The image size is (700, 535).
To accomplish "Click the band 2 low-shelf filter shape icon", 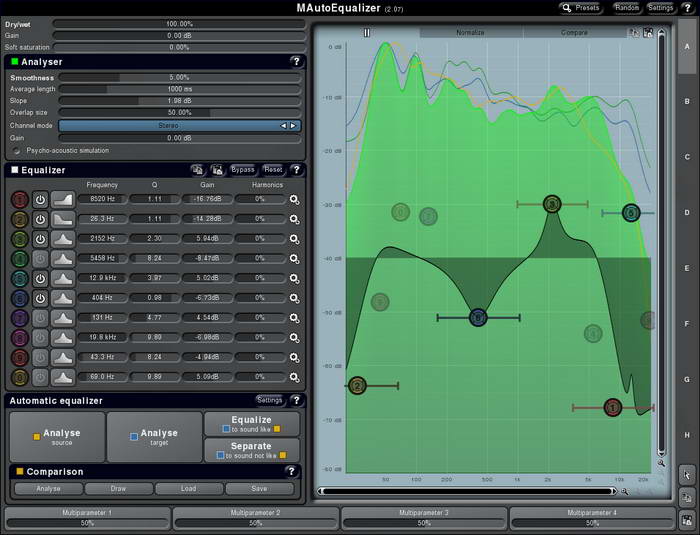I will pos(63,219).
